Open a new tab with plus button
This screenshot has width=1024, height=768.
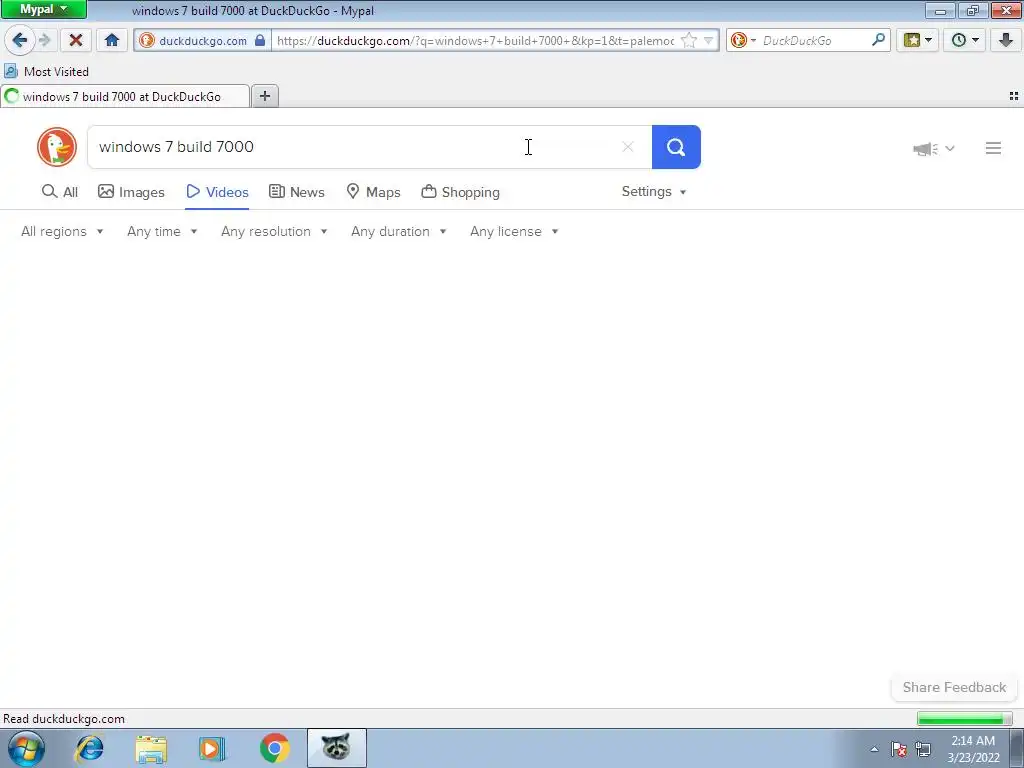[264, 97]
